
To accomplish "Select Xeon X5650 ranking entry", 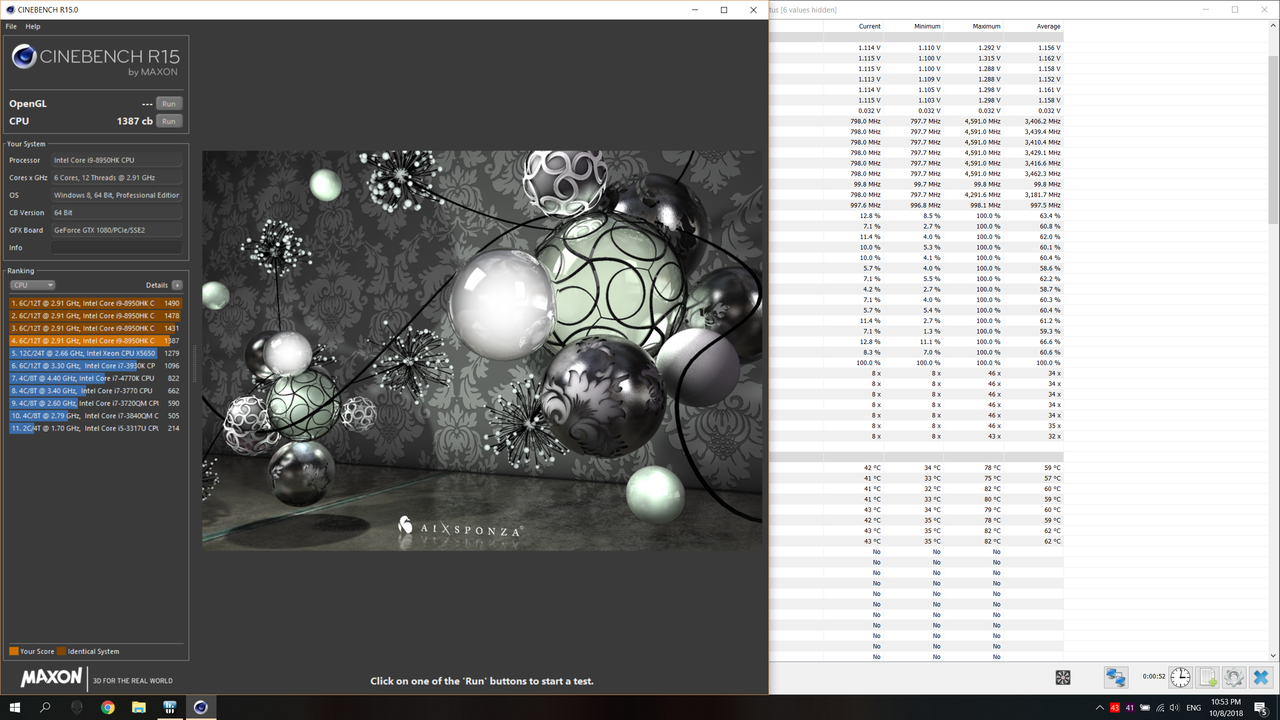I will click(96, 353).
